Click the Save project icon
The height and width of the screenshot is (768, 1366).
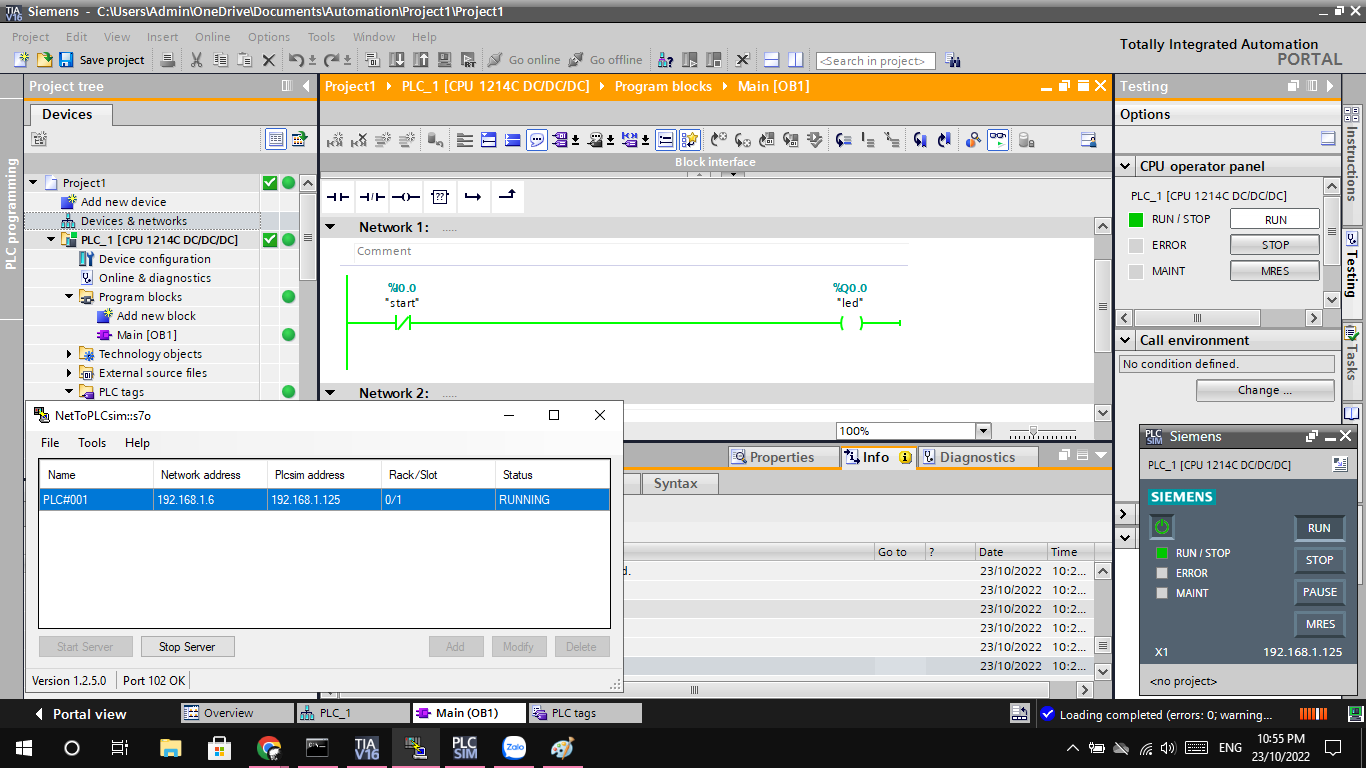(x=66, y=60)
